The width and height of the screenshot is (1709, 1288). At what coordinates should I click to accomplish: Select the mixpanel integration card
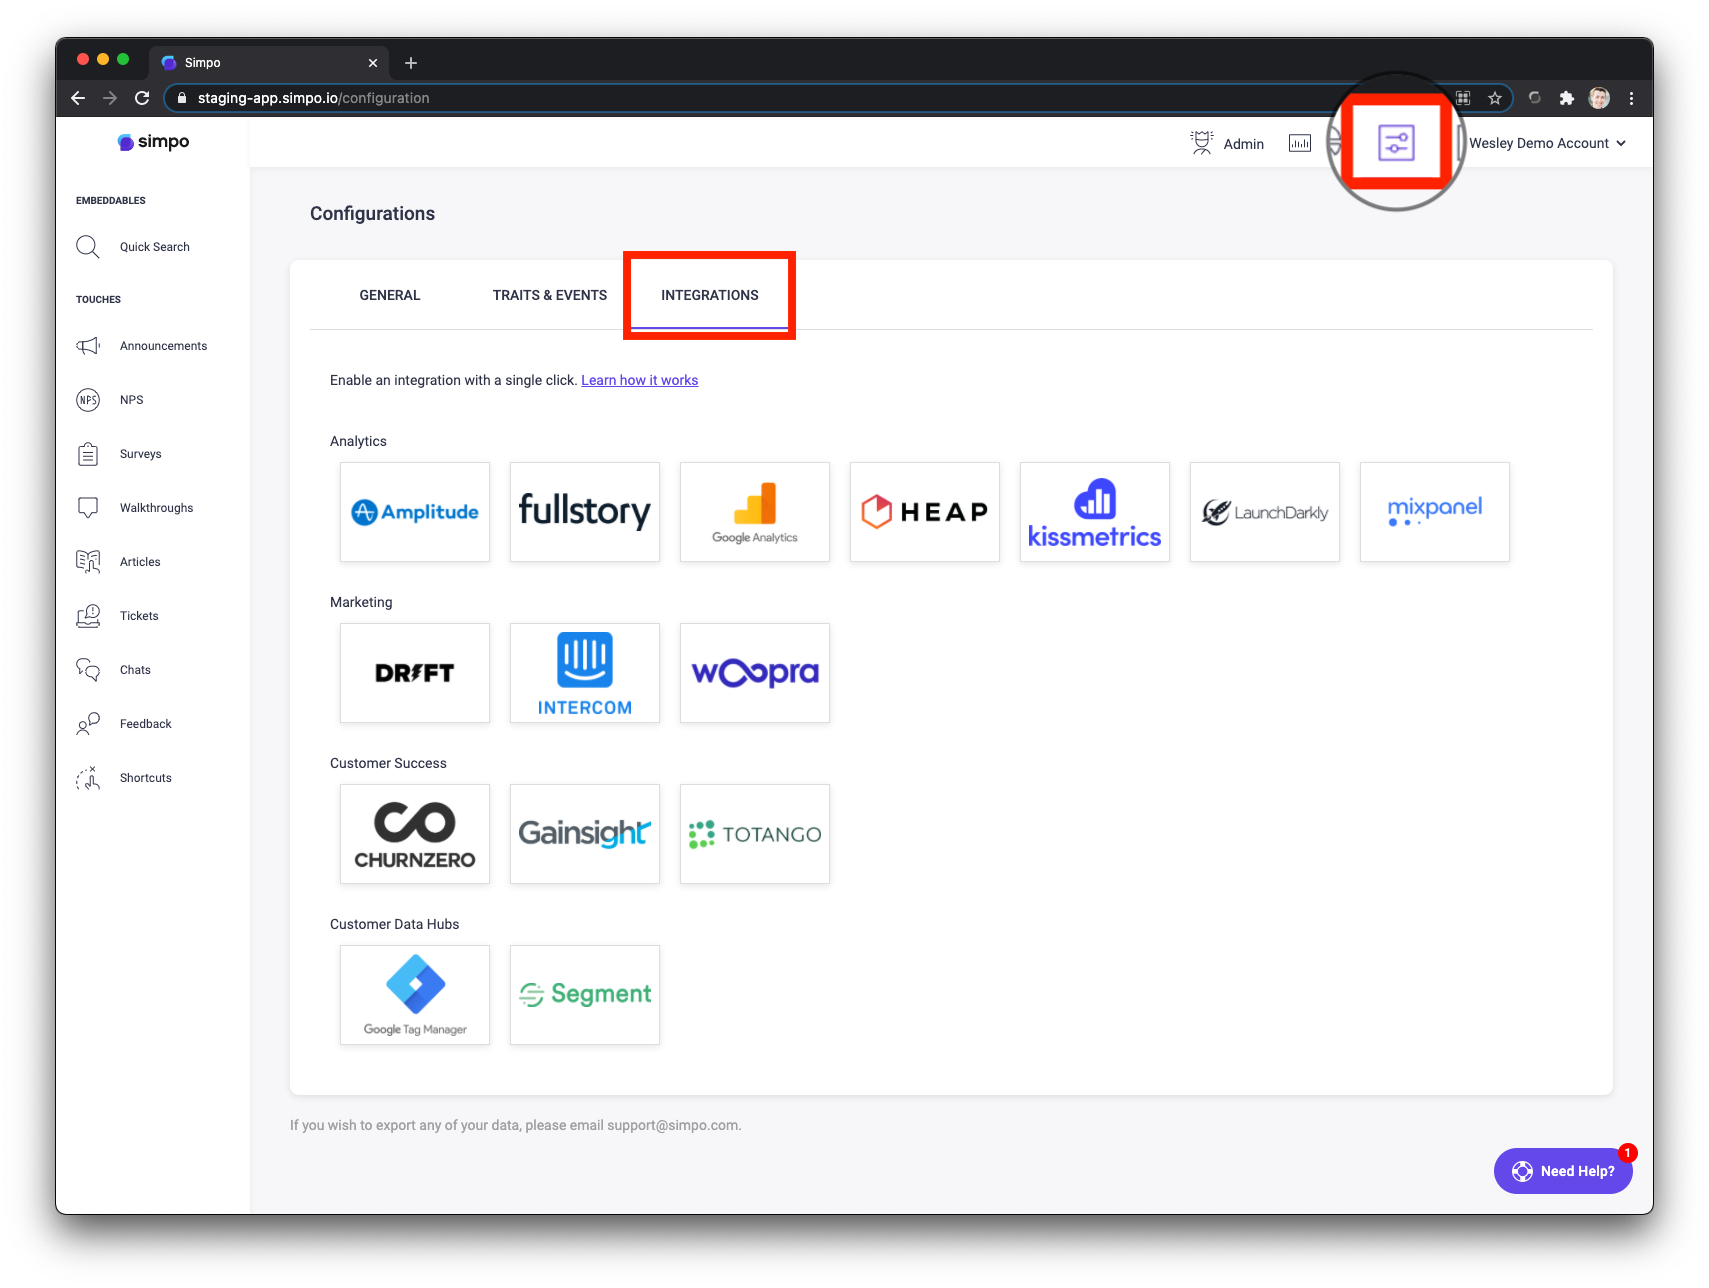coord(1435,512)
